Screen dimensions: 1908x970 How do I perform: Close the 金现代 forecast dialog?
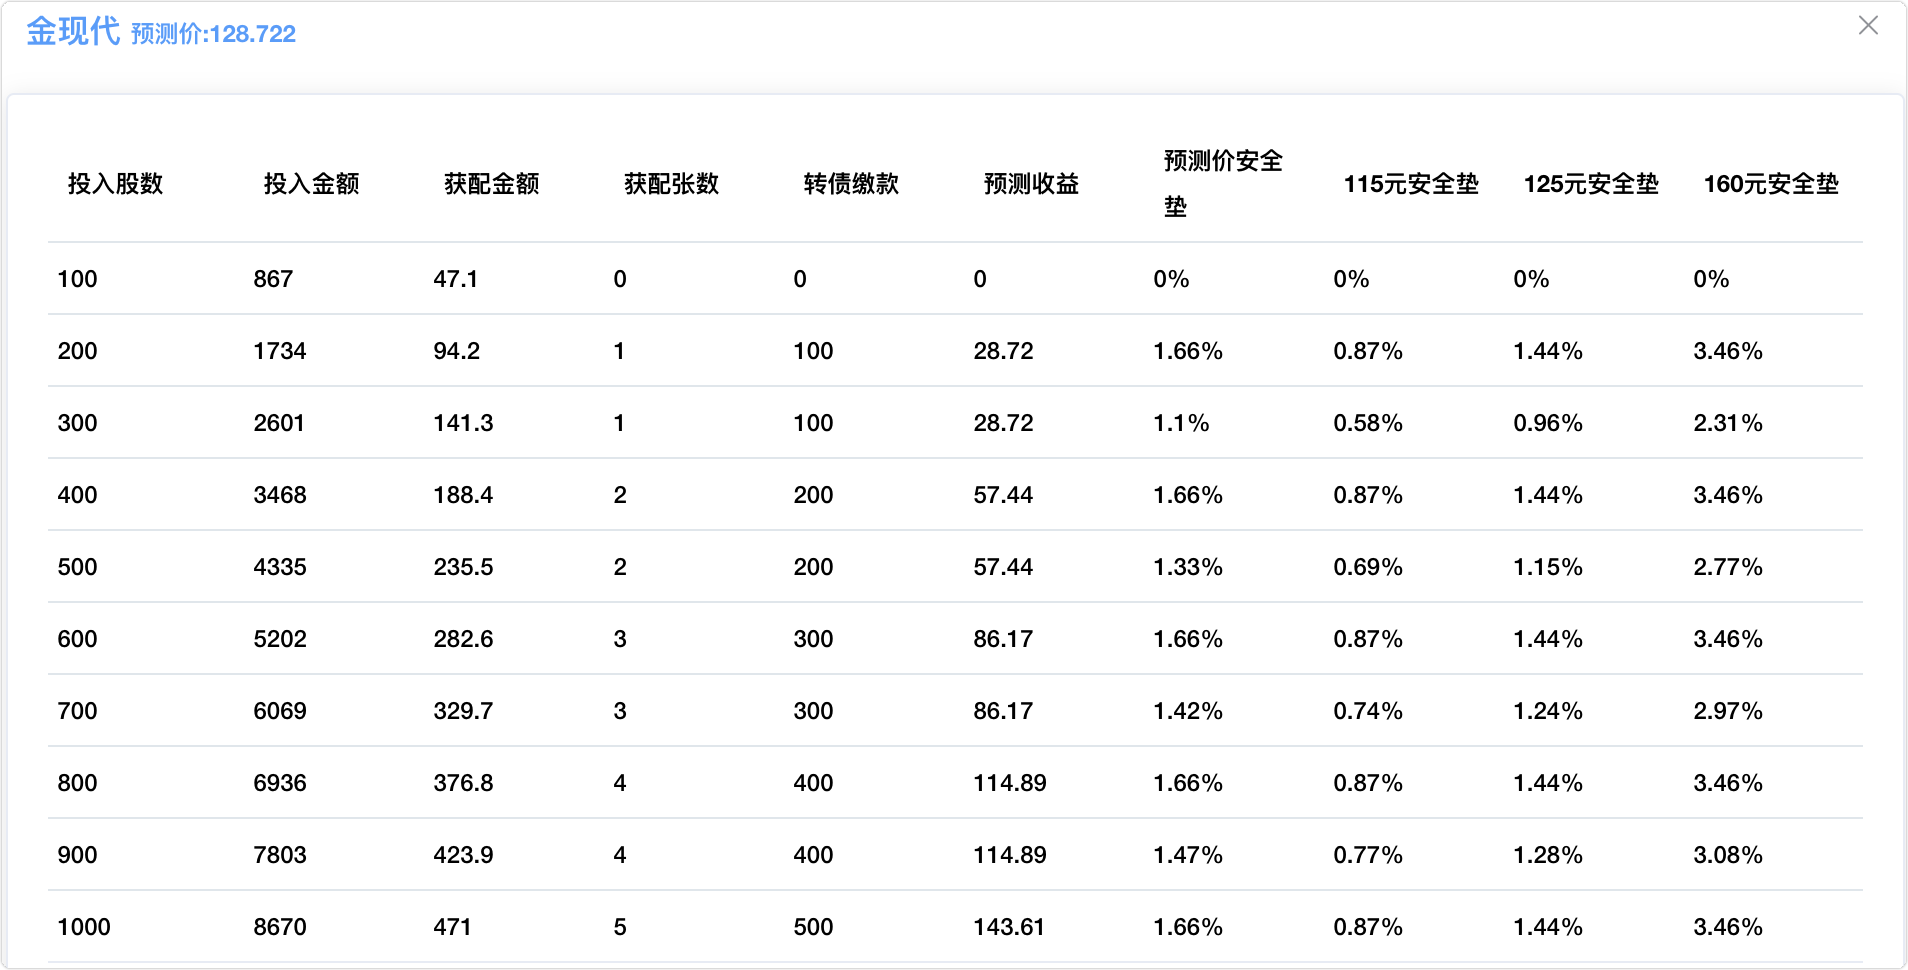[x=1867, y=26]
